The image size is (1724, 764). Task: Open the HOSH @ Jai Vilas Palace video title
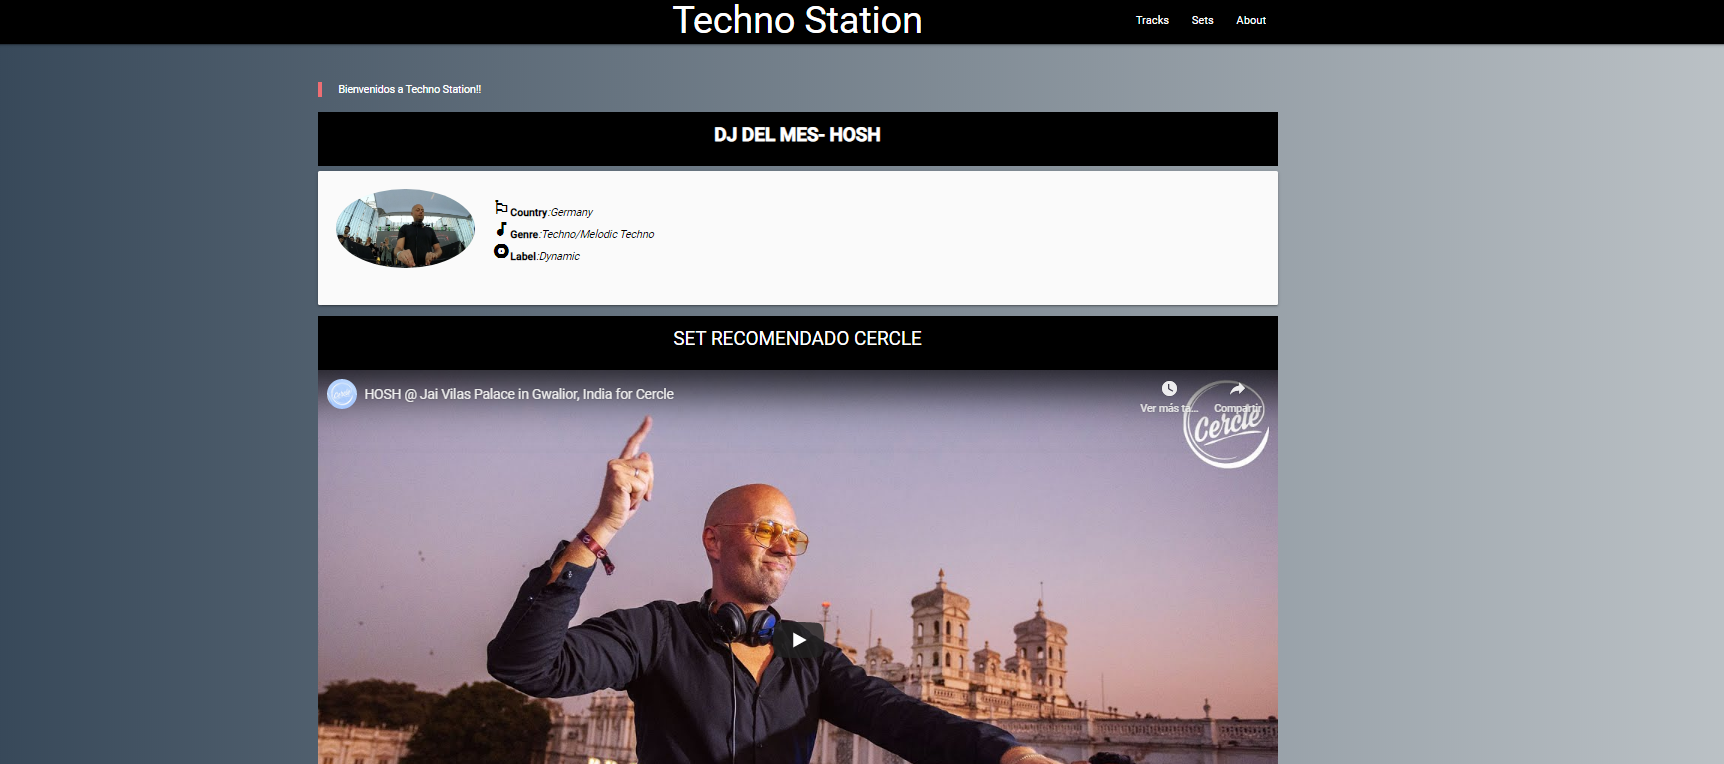coord(519,394)
